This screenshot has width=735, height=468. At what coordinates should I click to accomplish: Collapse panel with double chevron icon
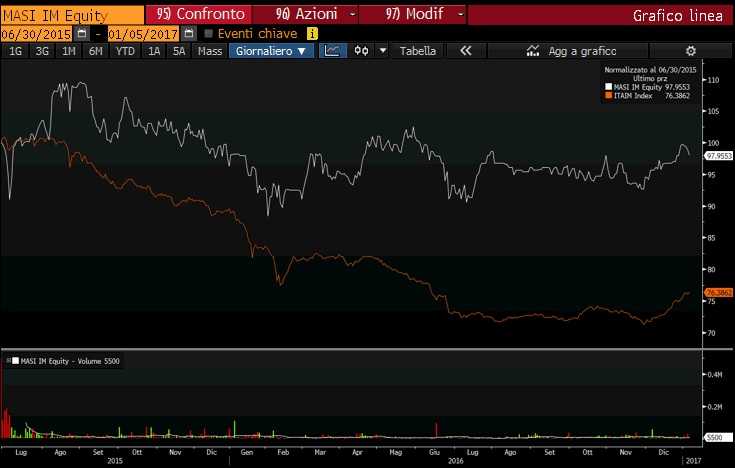[x=465, y=51]
